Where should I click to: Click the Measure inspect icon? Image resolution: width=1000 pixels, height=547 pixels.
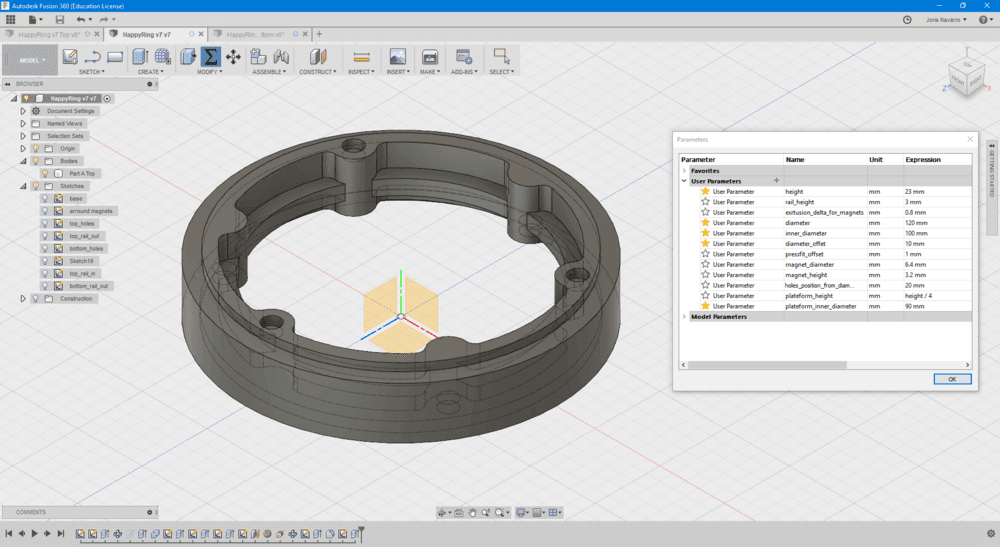pyautogui.click(x=361, y=57)
